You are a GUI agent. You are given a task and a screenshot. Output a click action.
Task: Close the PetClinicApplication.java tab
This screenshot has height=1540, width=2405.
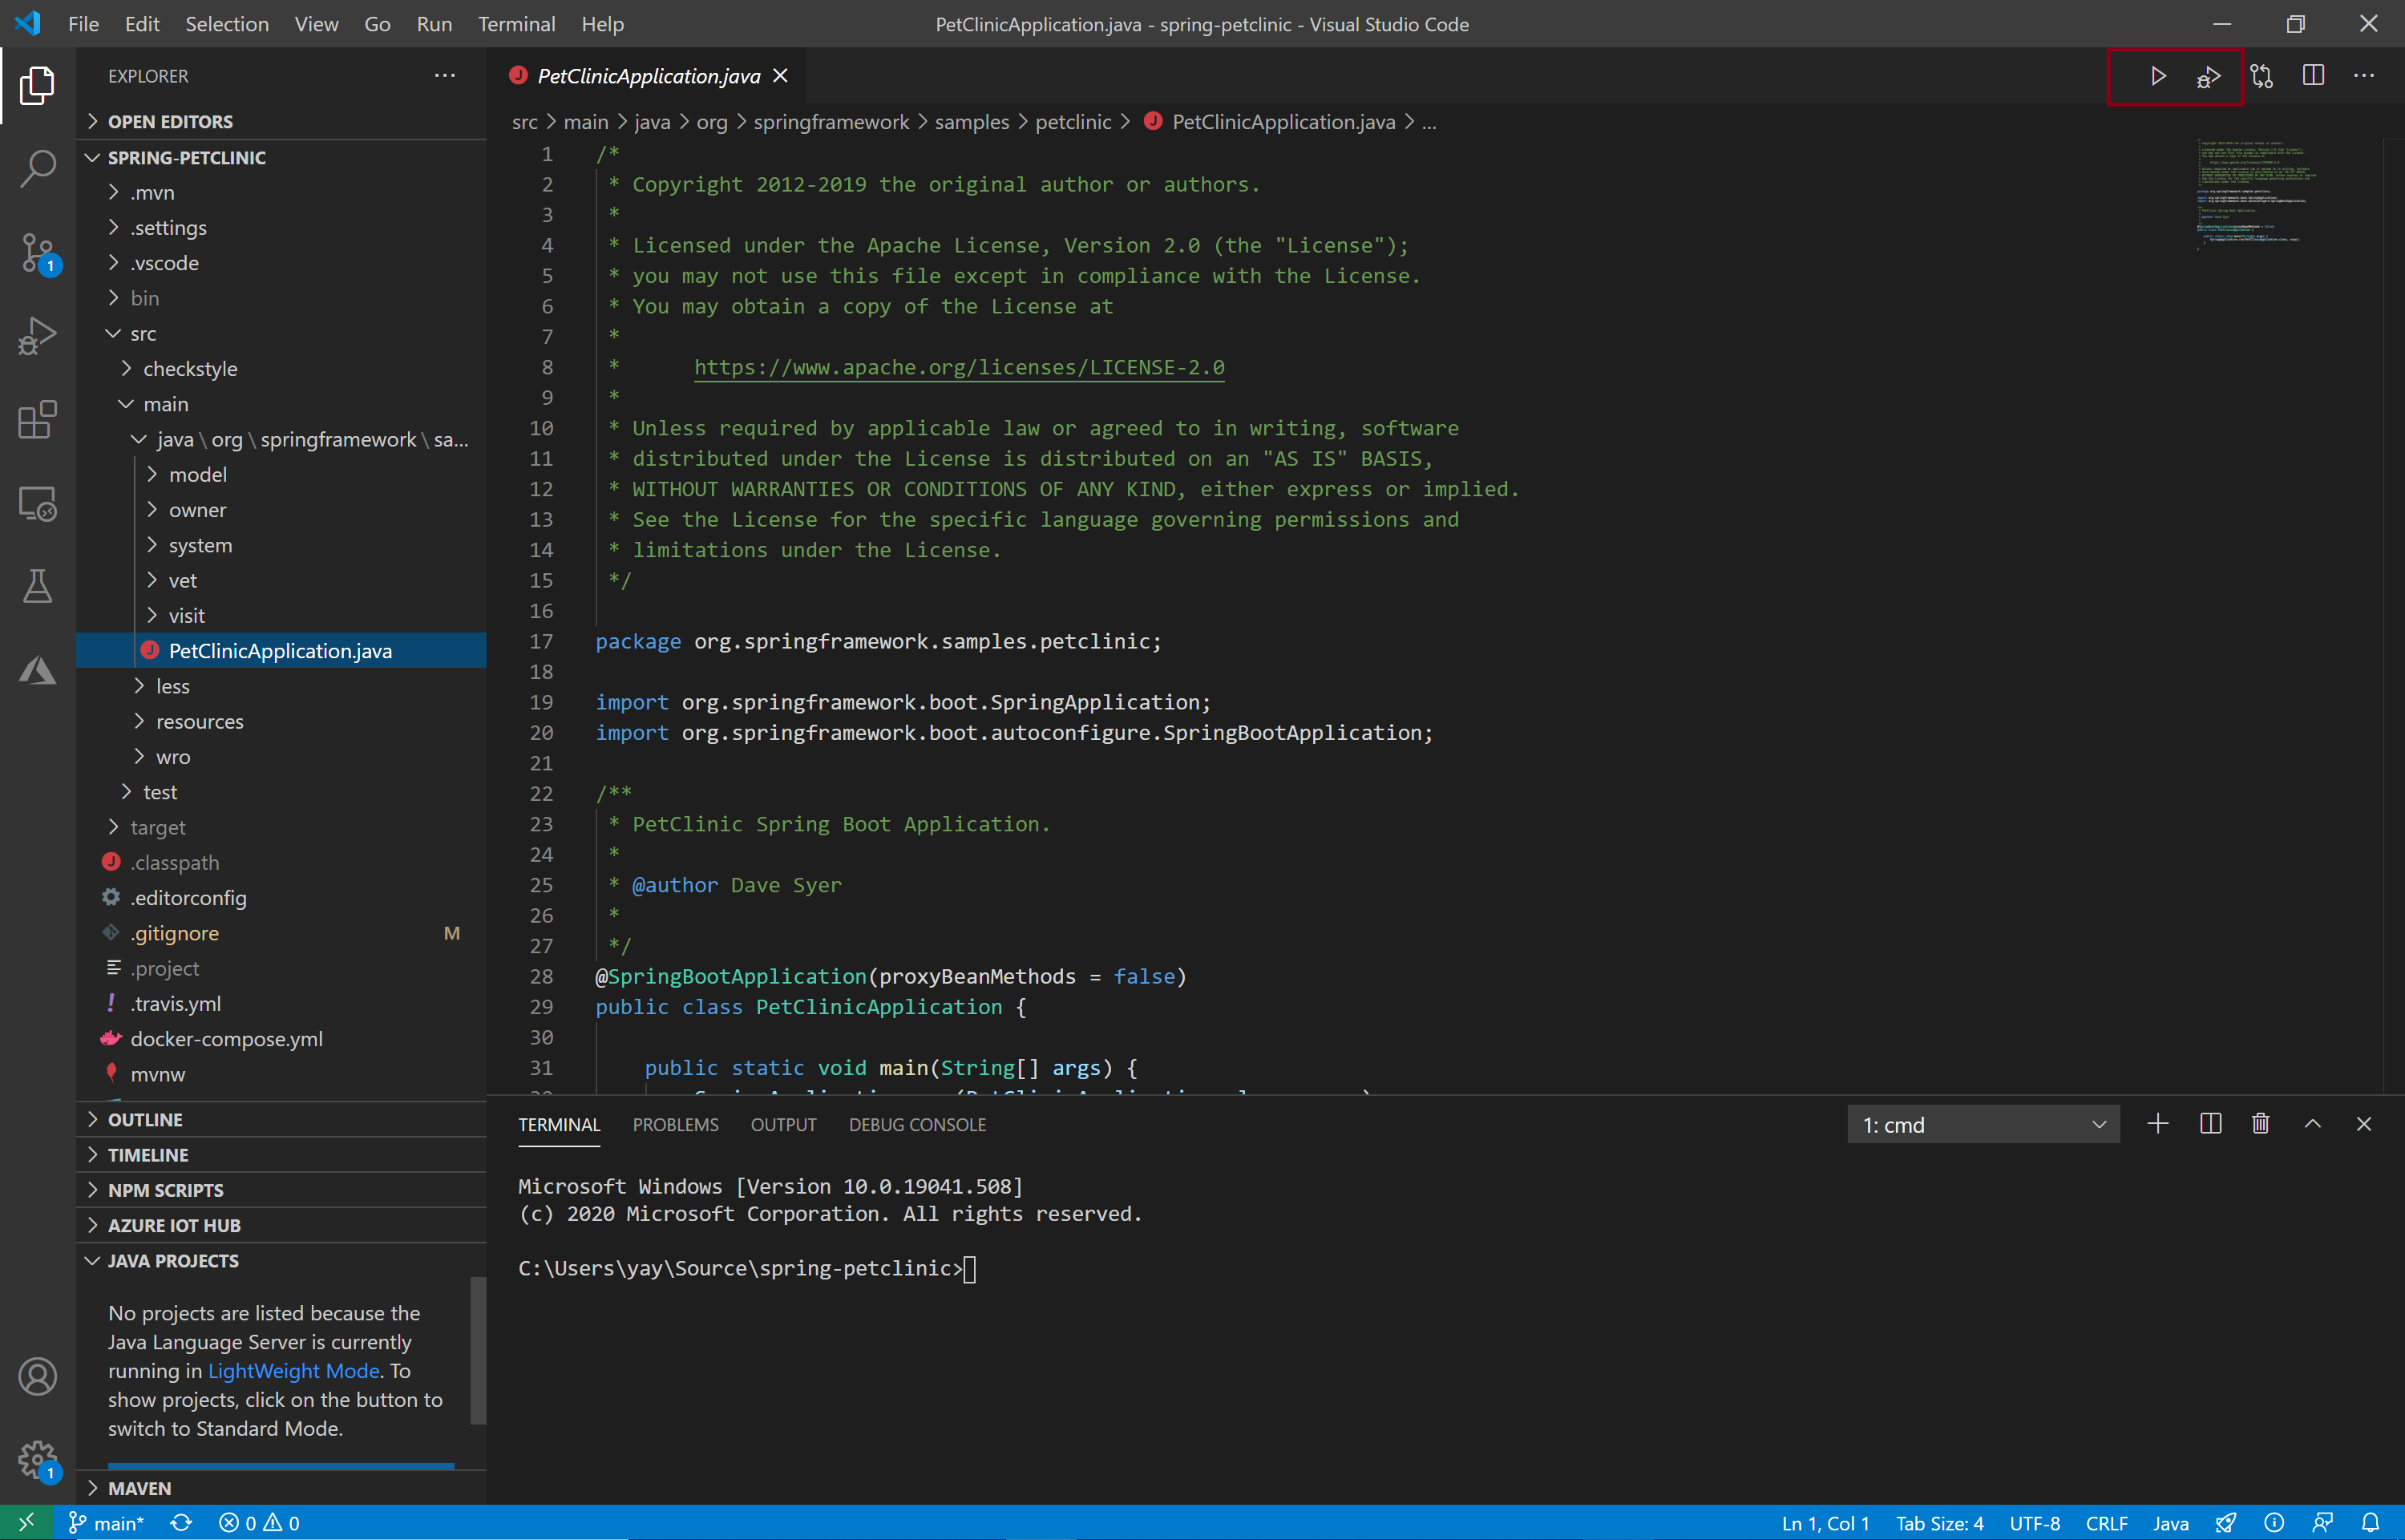point(781,76)
